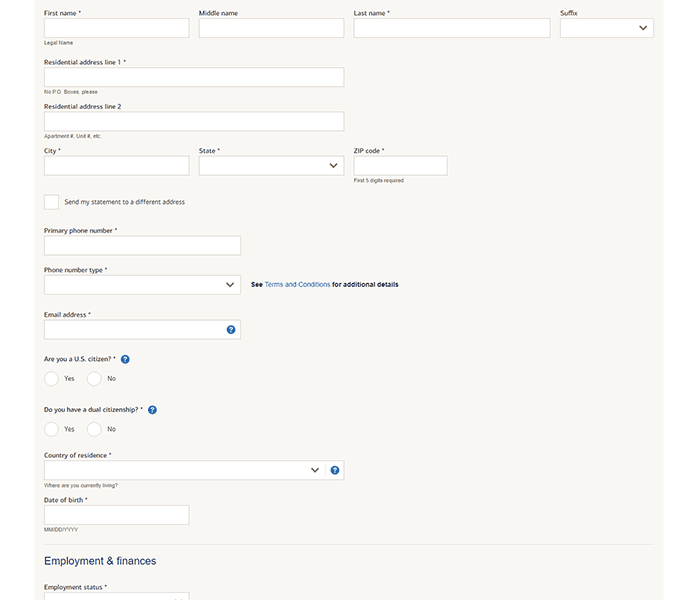
Task: Select Yes for U.S. citizen
Action: click(x=51, y=379)
